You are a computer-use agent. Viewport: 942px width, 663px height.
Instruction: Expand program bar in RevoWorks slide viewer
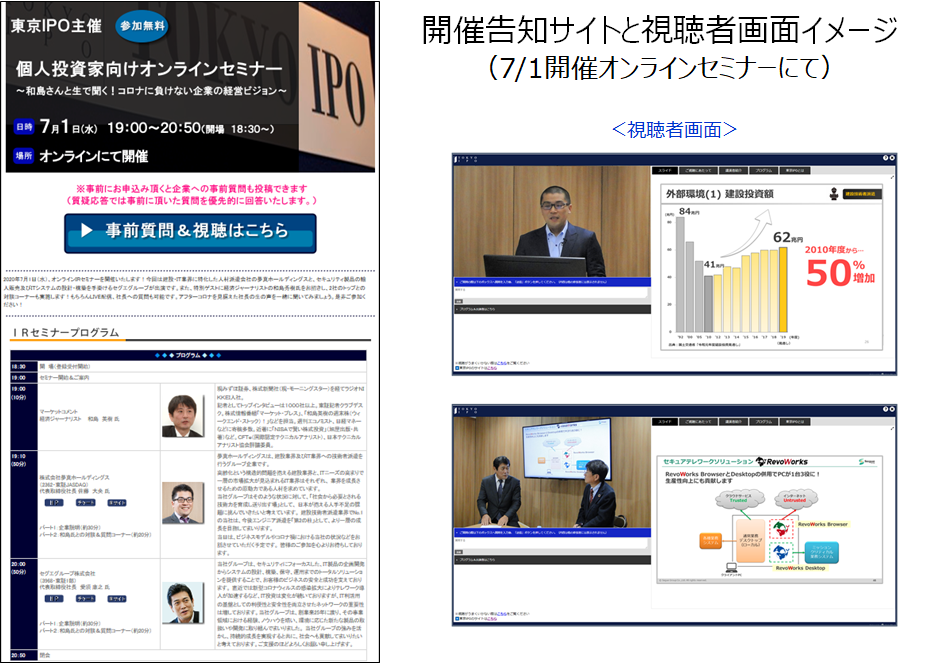click(552, 560)
